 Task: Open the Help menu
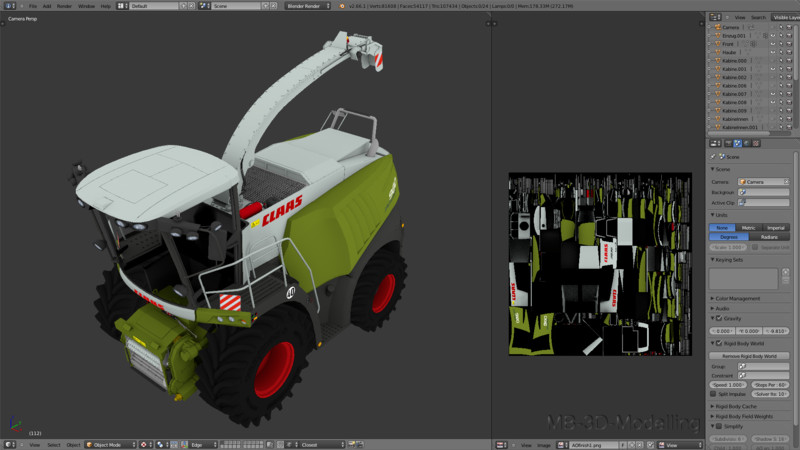[x=105, y=6]
